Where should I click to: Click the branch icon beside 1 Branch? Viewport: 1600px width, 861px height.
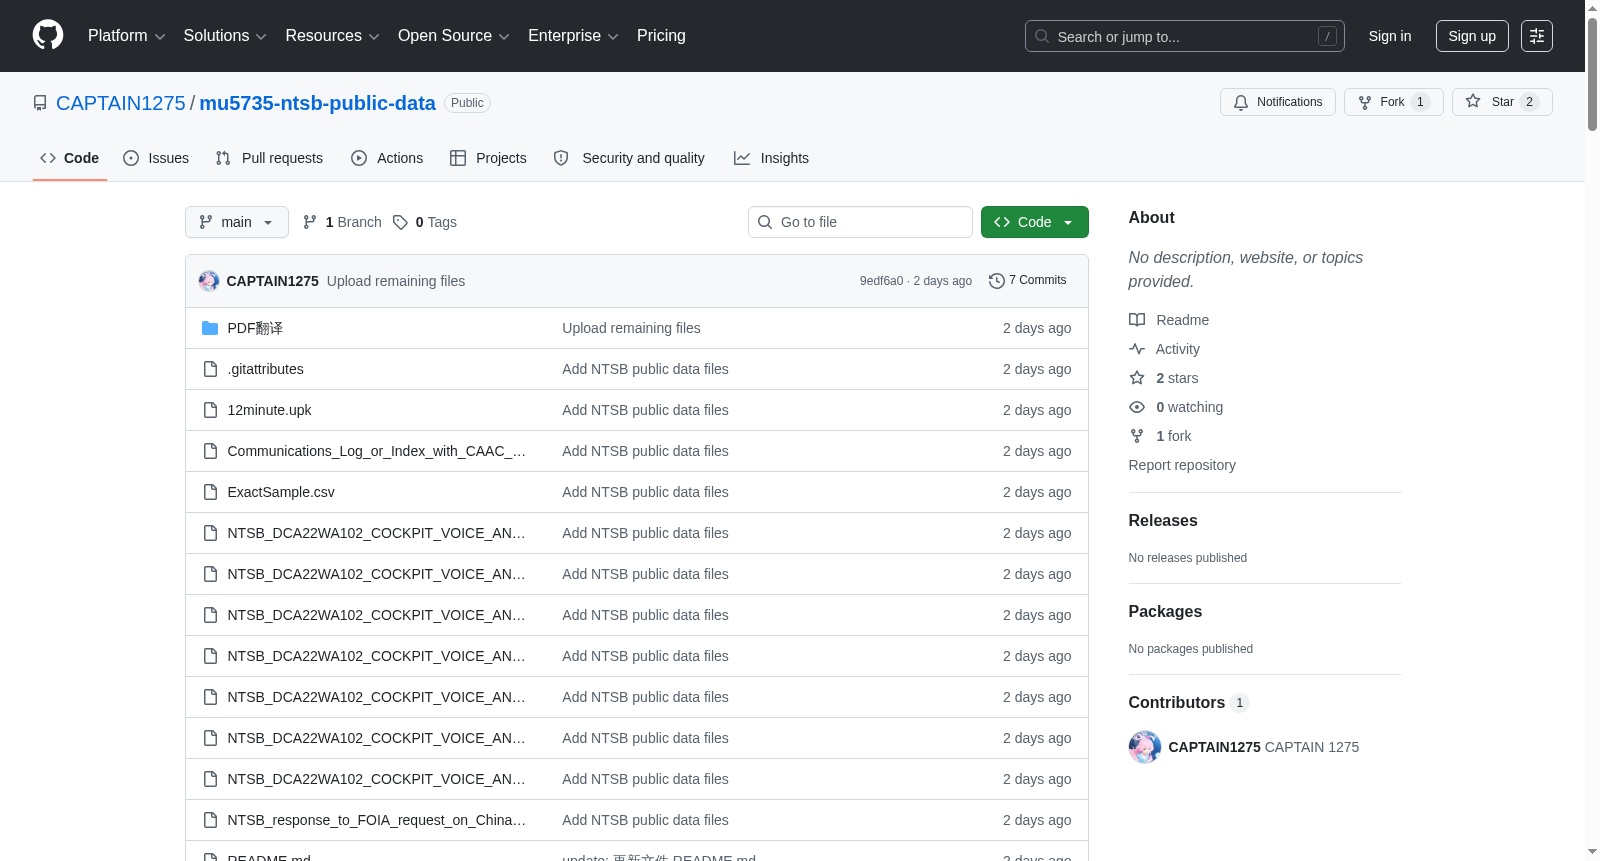pos(310,222)
